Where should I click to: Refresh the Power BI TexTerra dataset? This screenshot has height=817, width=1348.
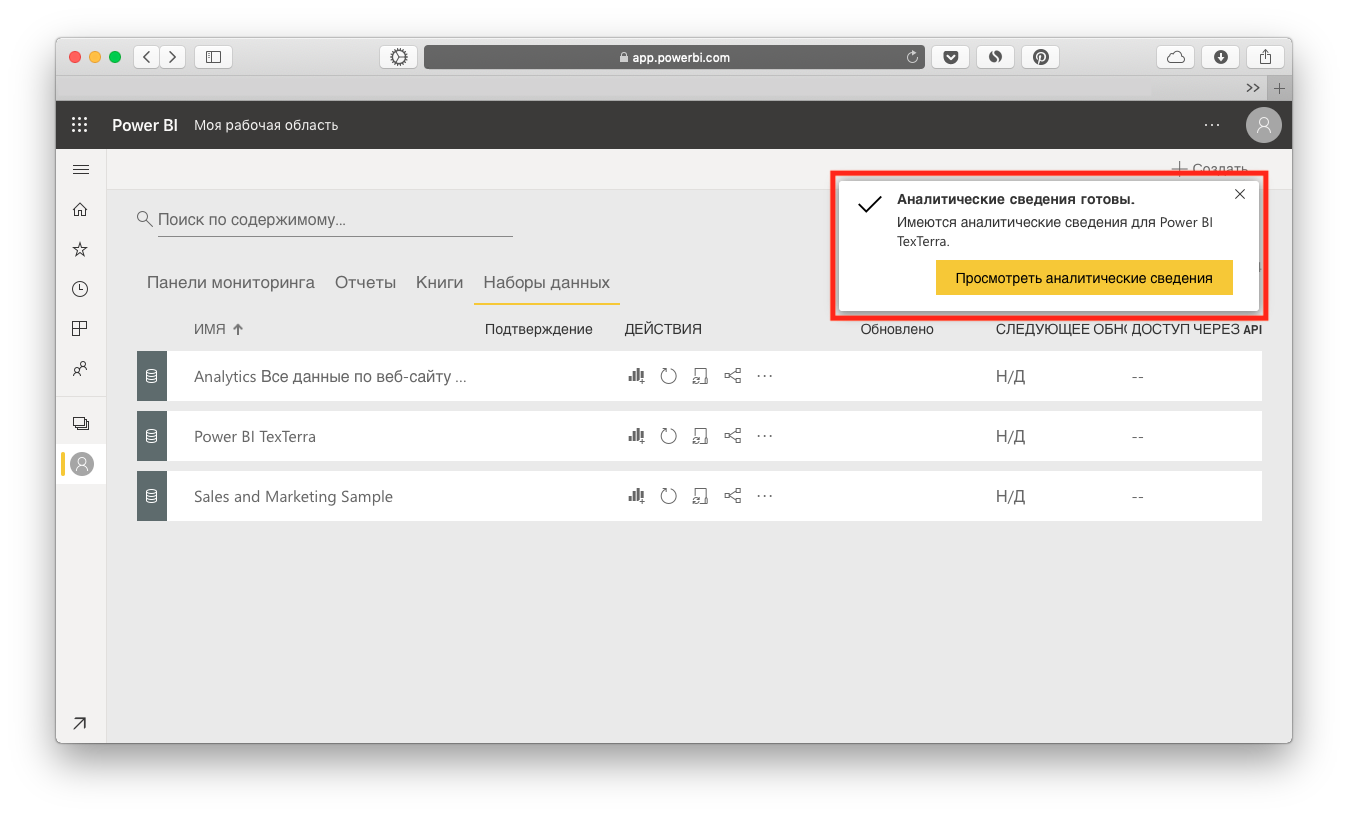pos(669,436)
